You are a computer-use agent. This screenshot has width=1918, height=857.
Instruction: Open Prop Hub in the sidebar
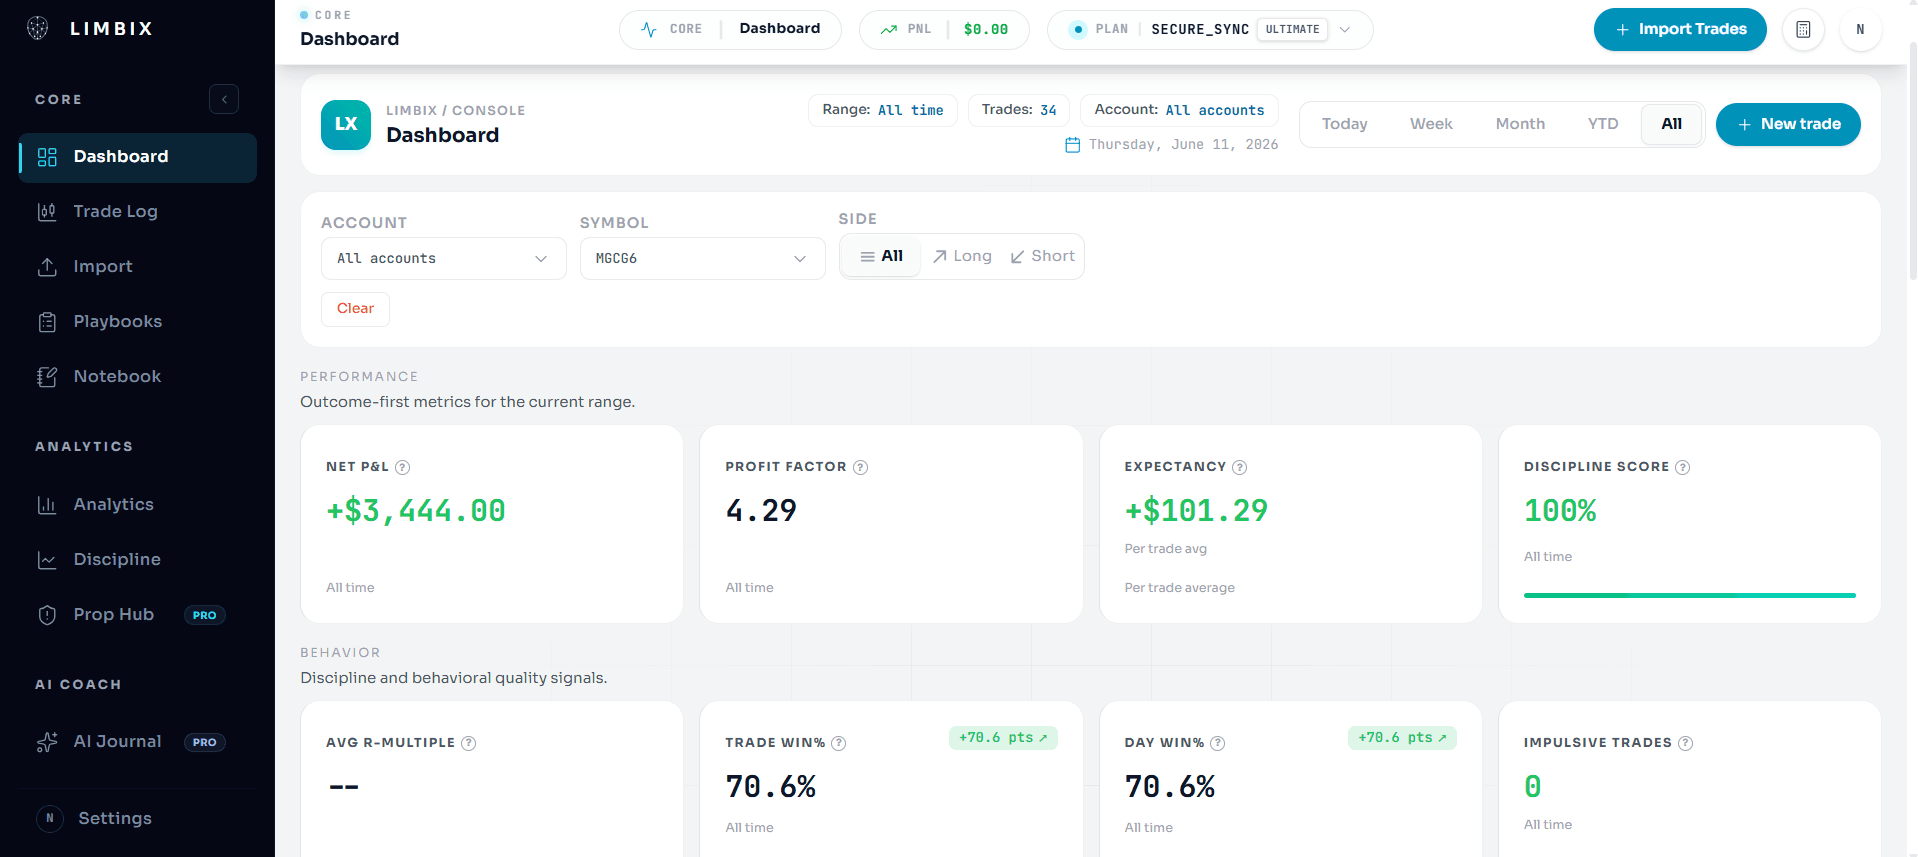(x=138, y=615)
